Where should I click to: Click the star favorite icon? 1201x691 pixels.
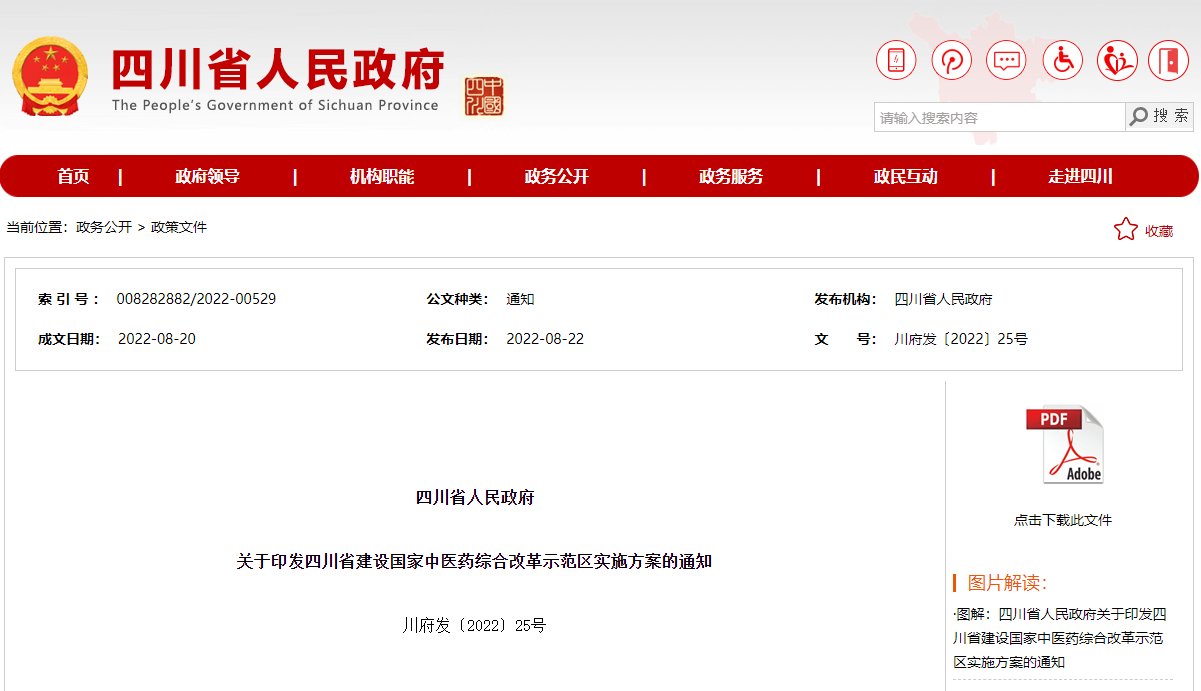tap(1126, 230)
